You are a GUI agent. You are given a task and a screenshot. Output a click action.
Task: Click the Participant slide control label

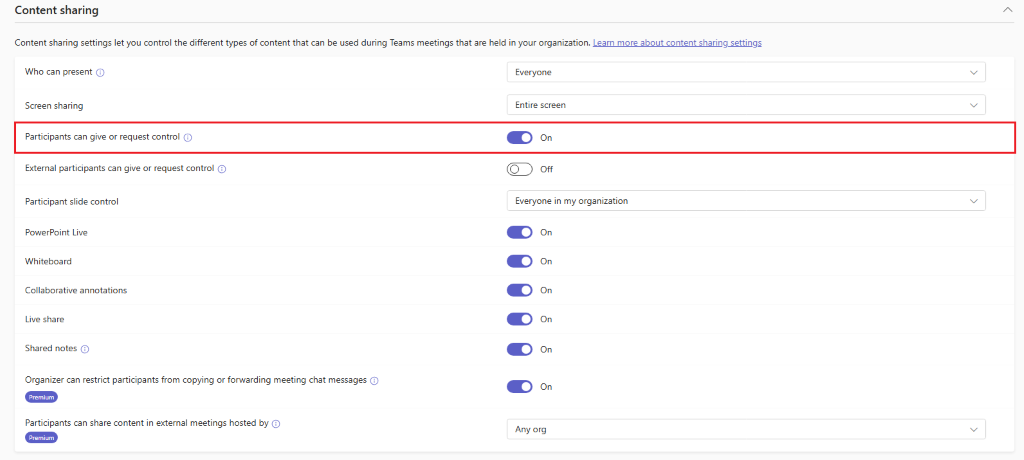click(x=72, y=201)
